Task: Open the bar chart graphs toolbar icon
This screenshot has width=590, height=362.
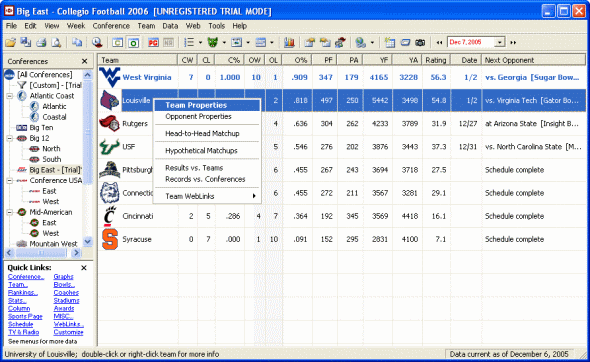Action: [x=289, y=43]
